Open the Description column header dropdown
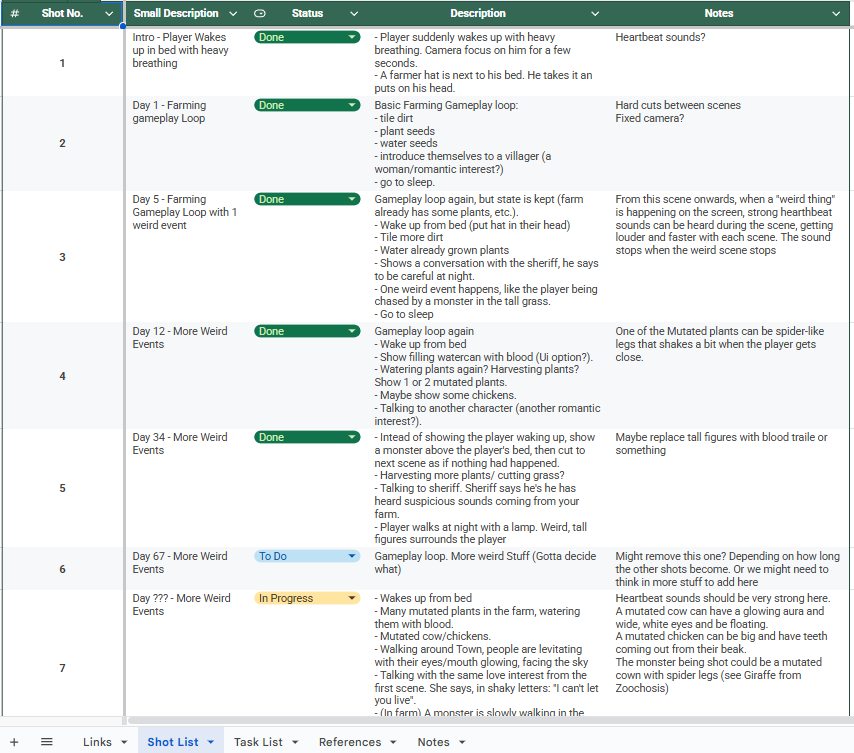Viewport: 854px width, 753px height. pos(595,14)
